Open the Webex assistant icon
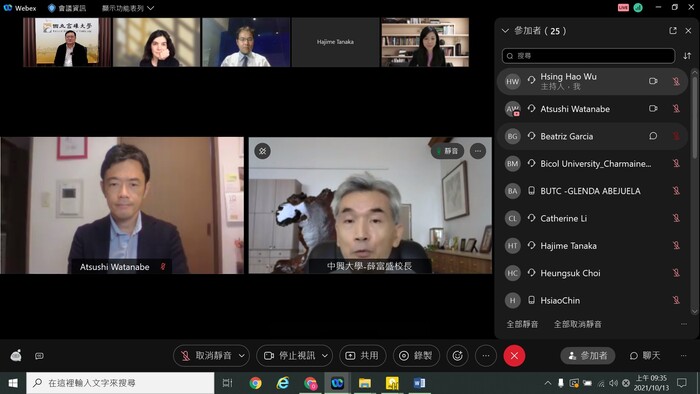The image size is (700, 394). tap(16, 356)
